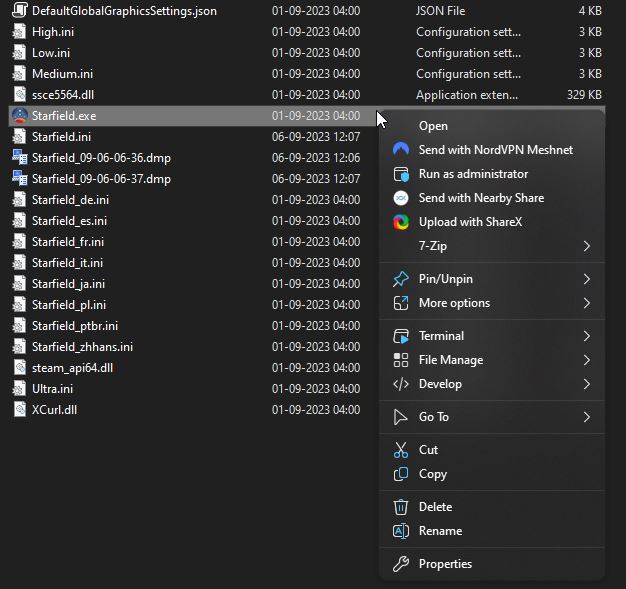Screen dimensions: 626x589
Task: Select the Starfield_es.ini file name
Action: click(69, 221)
